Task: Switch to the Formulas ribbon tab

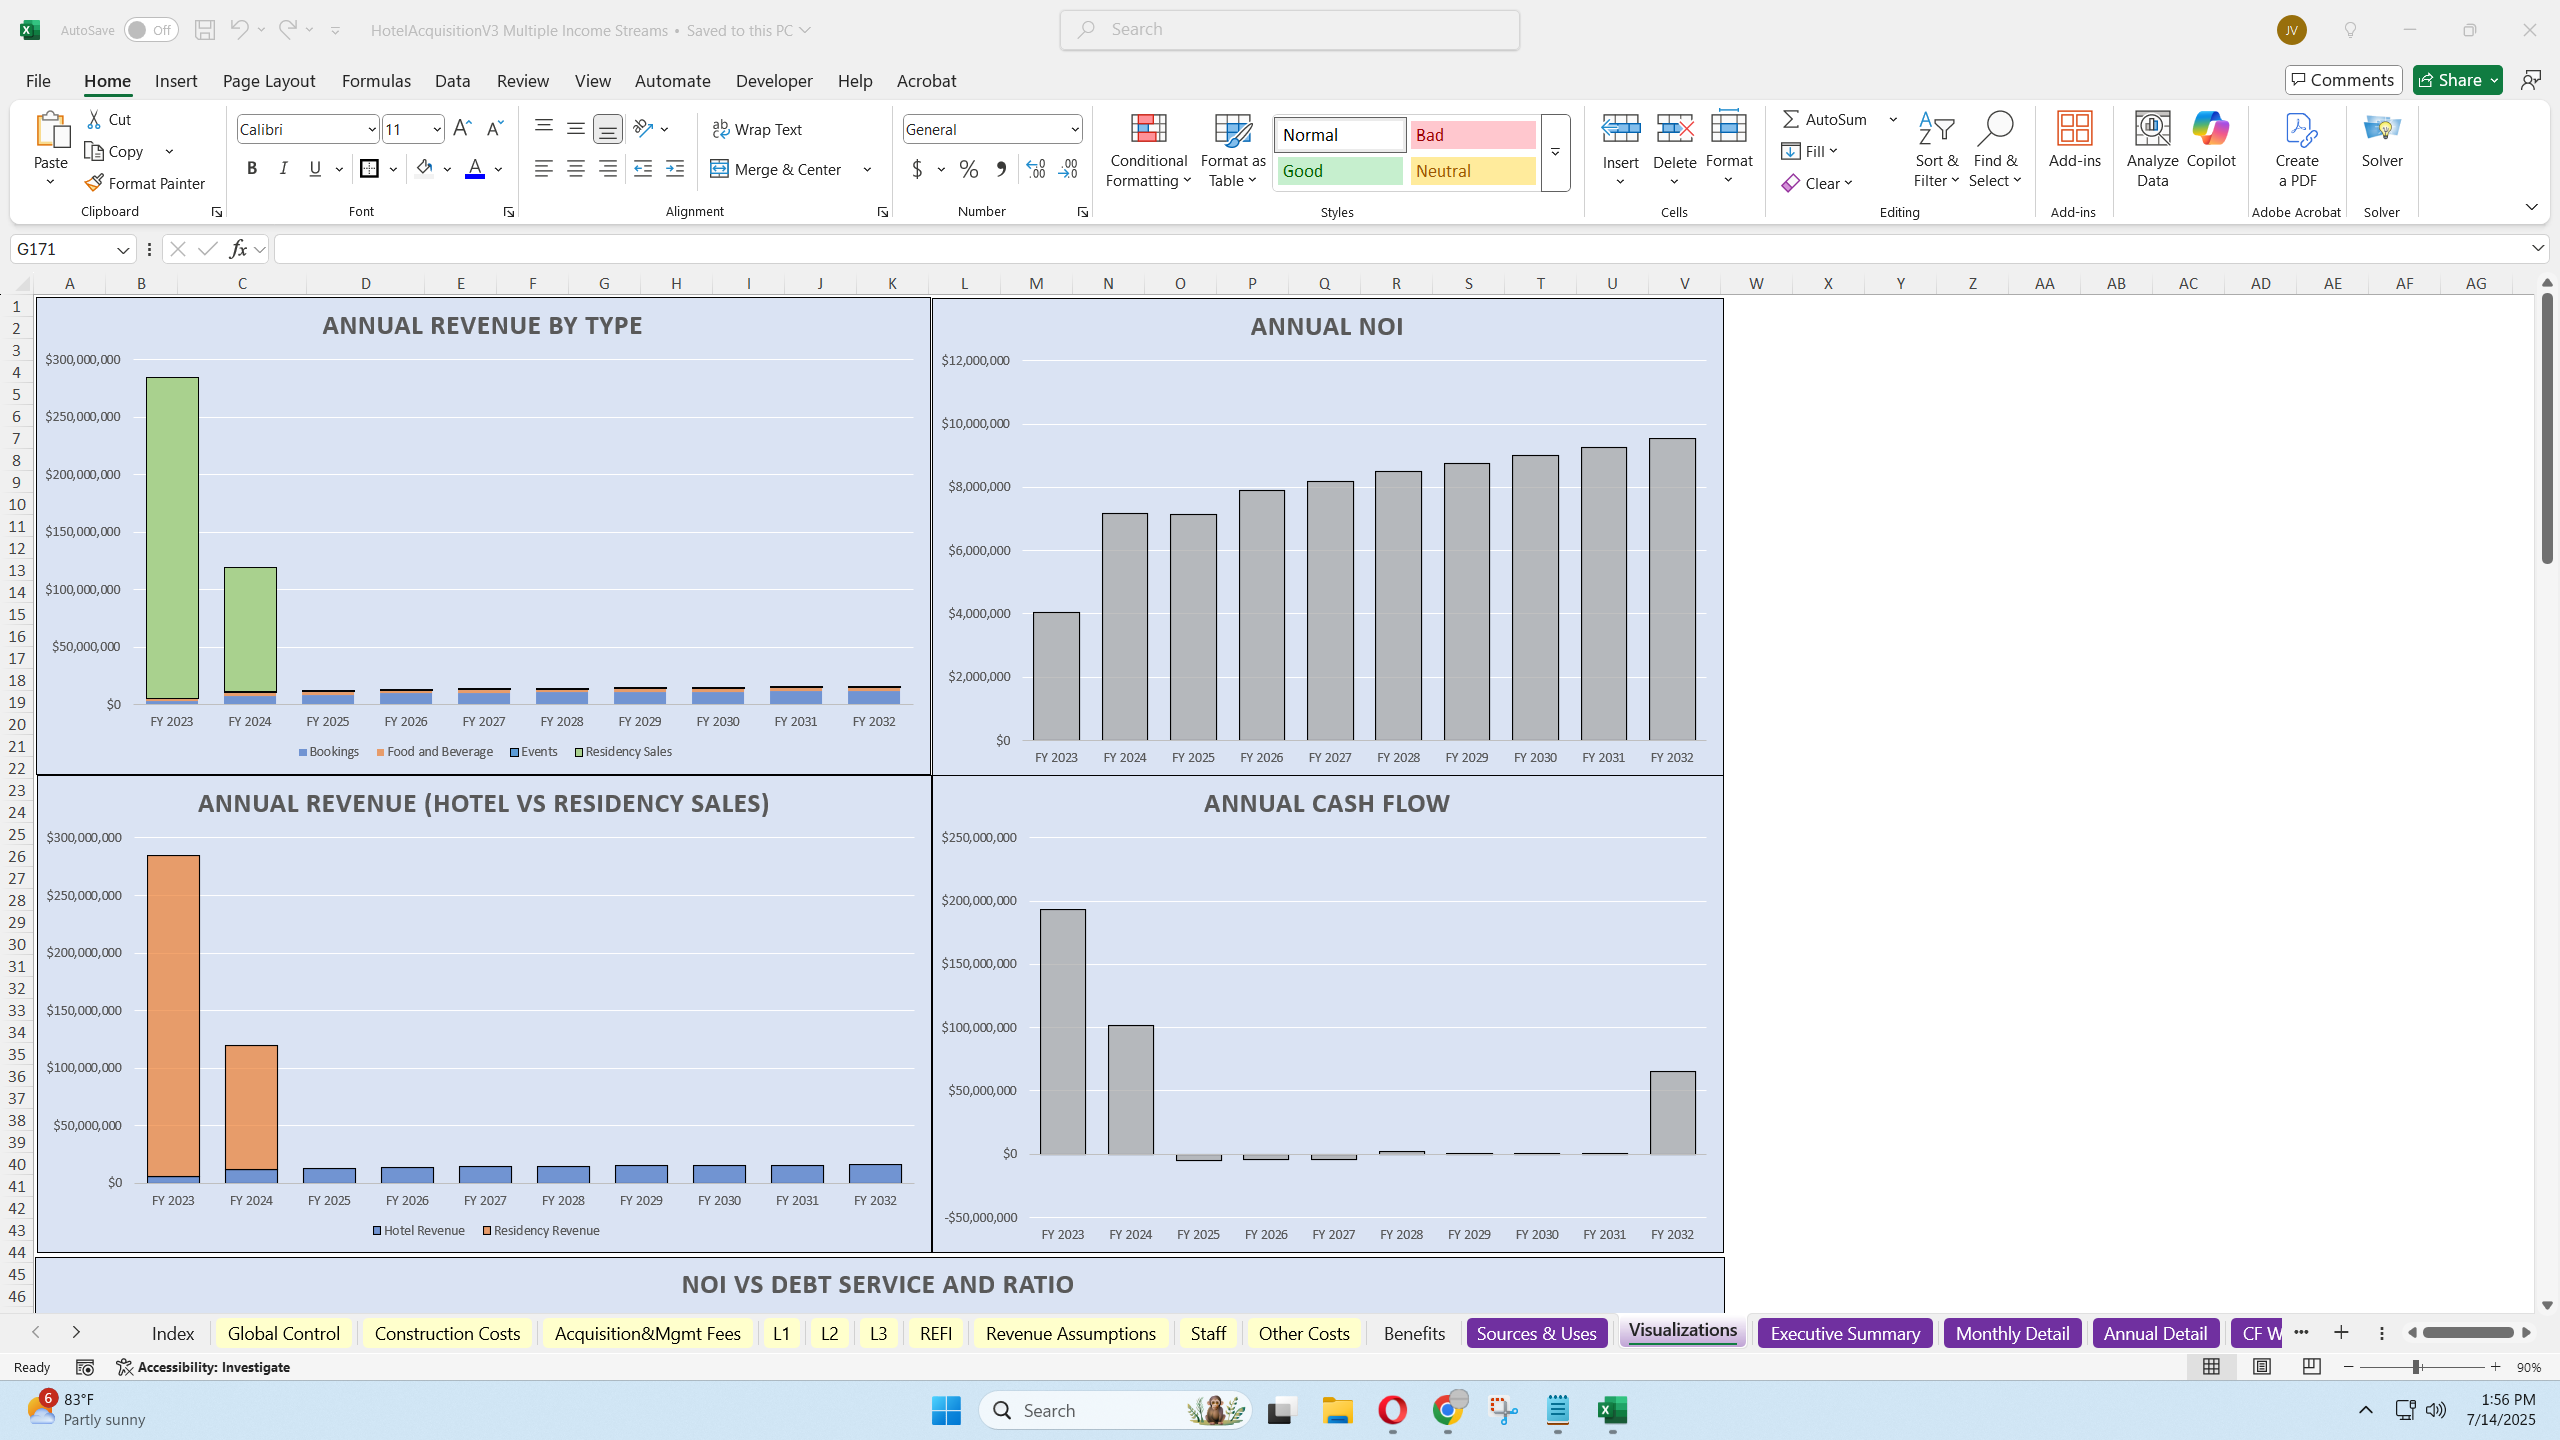Action: [376, 81]
